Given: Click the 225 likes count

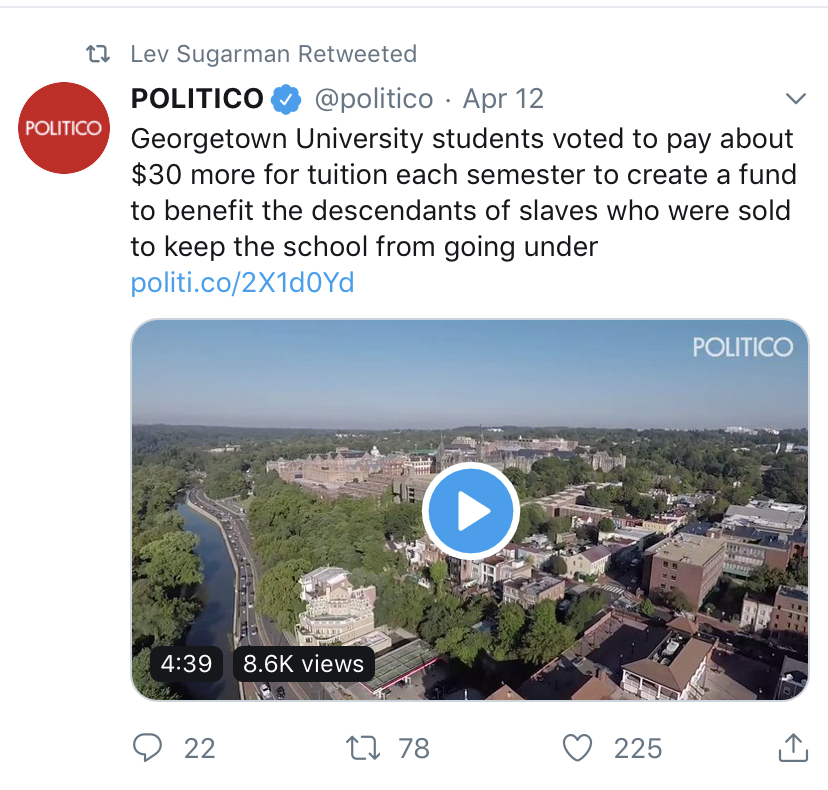Looking at the screenshot, I should [638, 749].
